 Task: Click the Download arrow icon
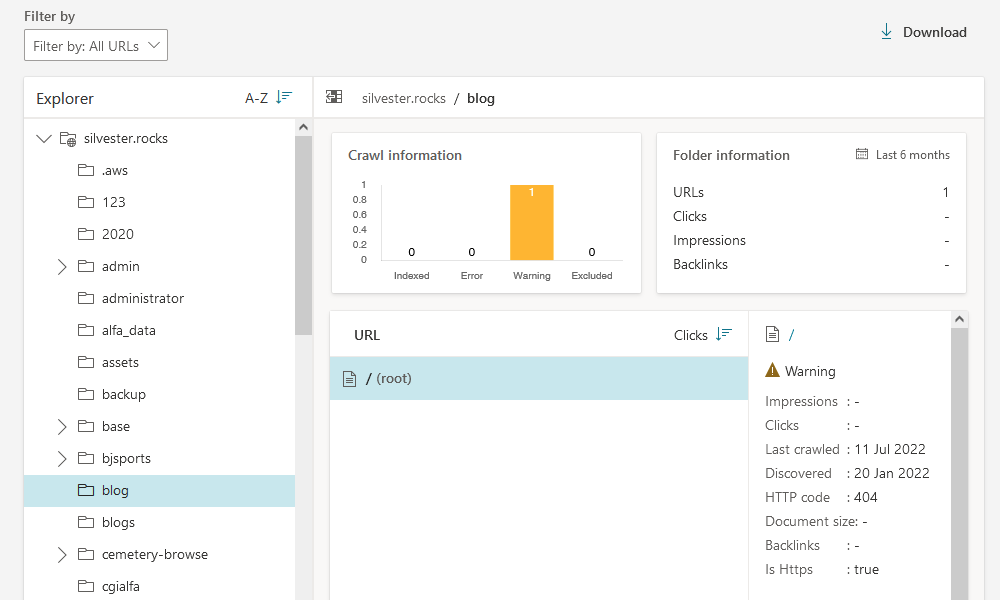[886, 32]
